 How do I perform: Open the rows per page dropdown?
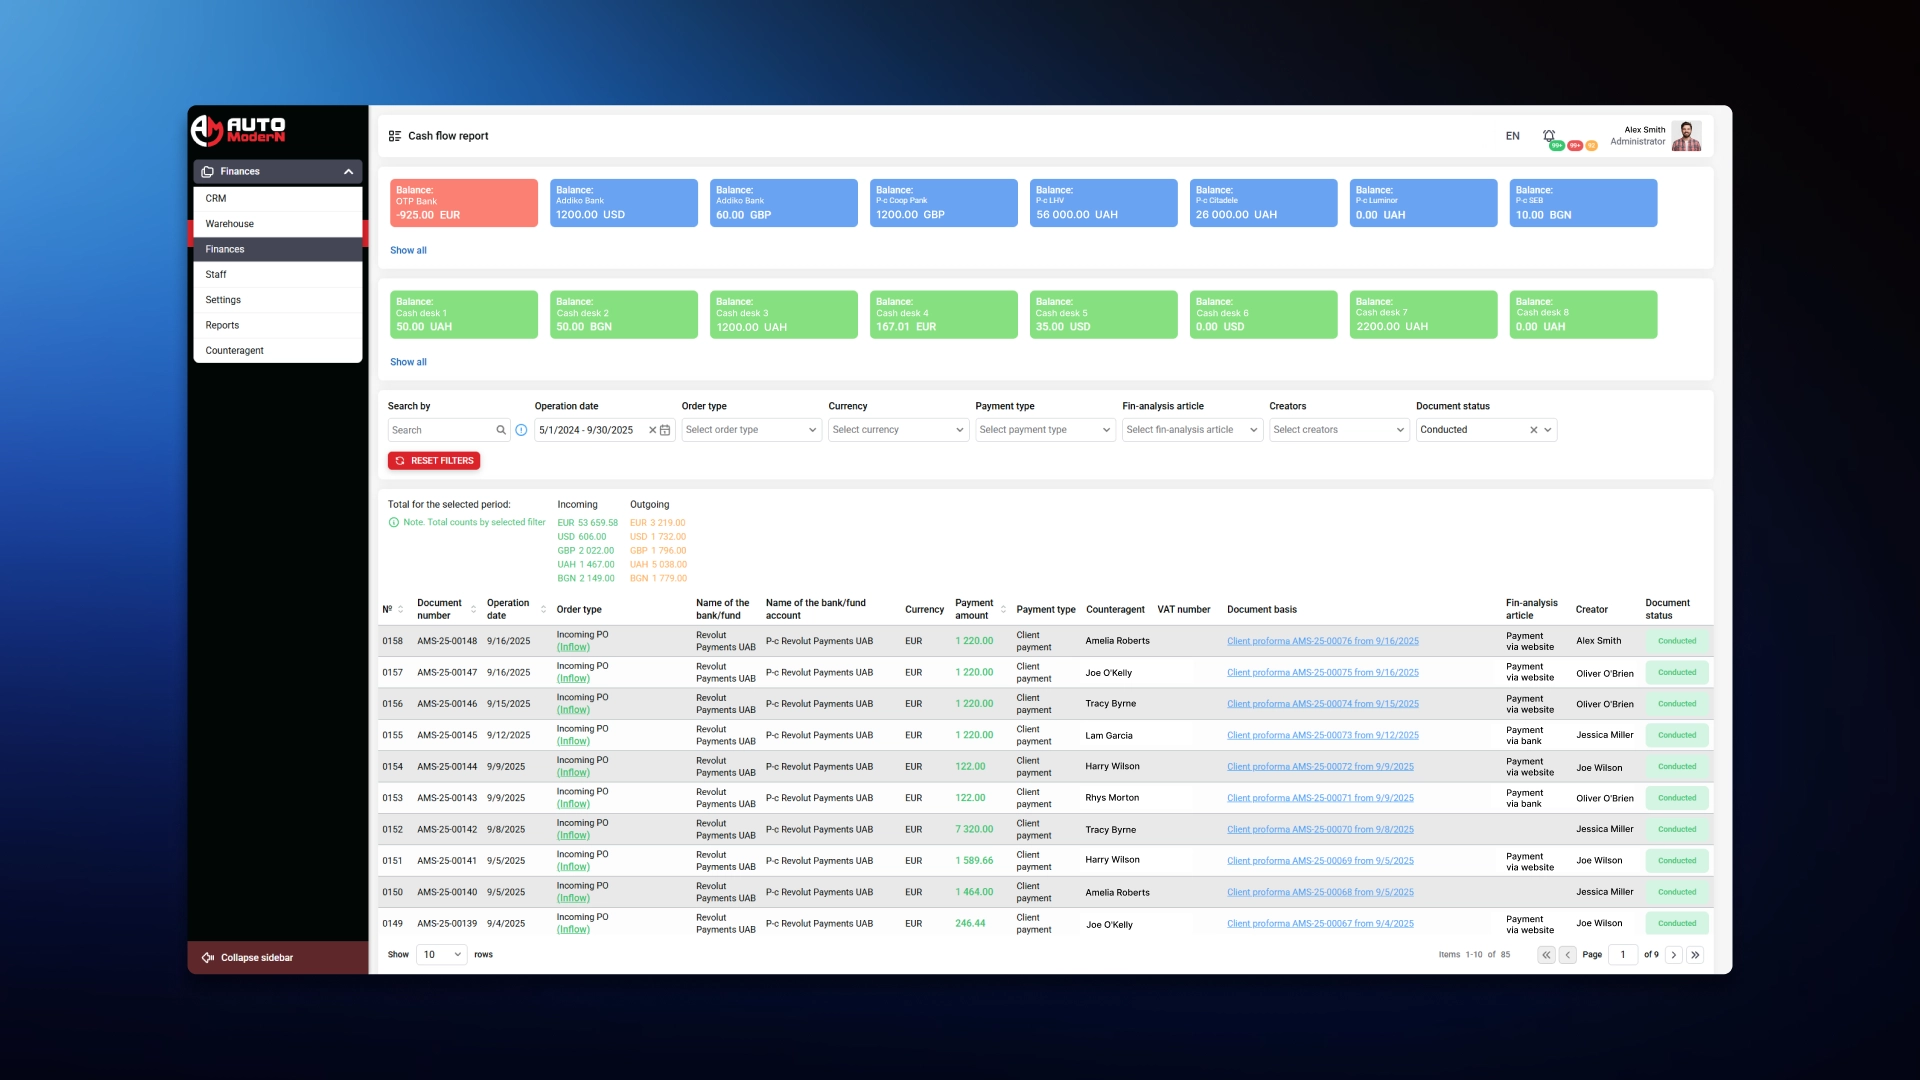click(441, 955)
